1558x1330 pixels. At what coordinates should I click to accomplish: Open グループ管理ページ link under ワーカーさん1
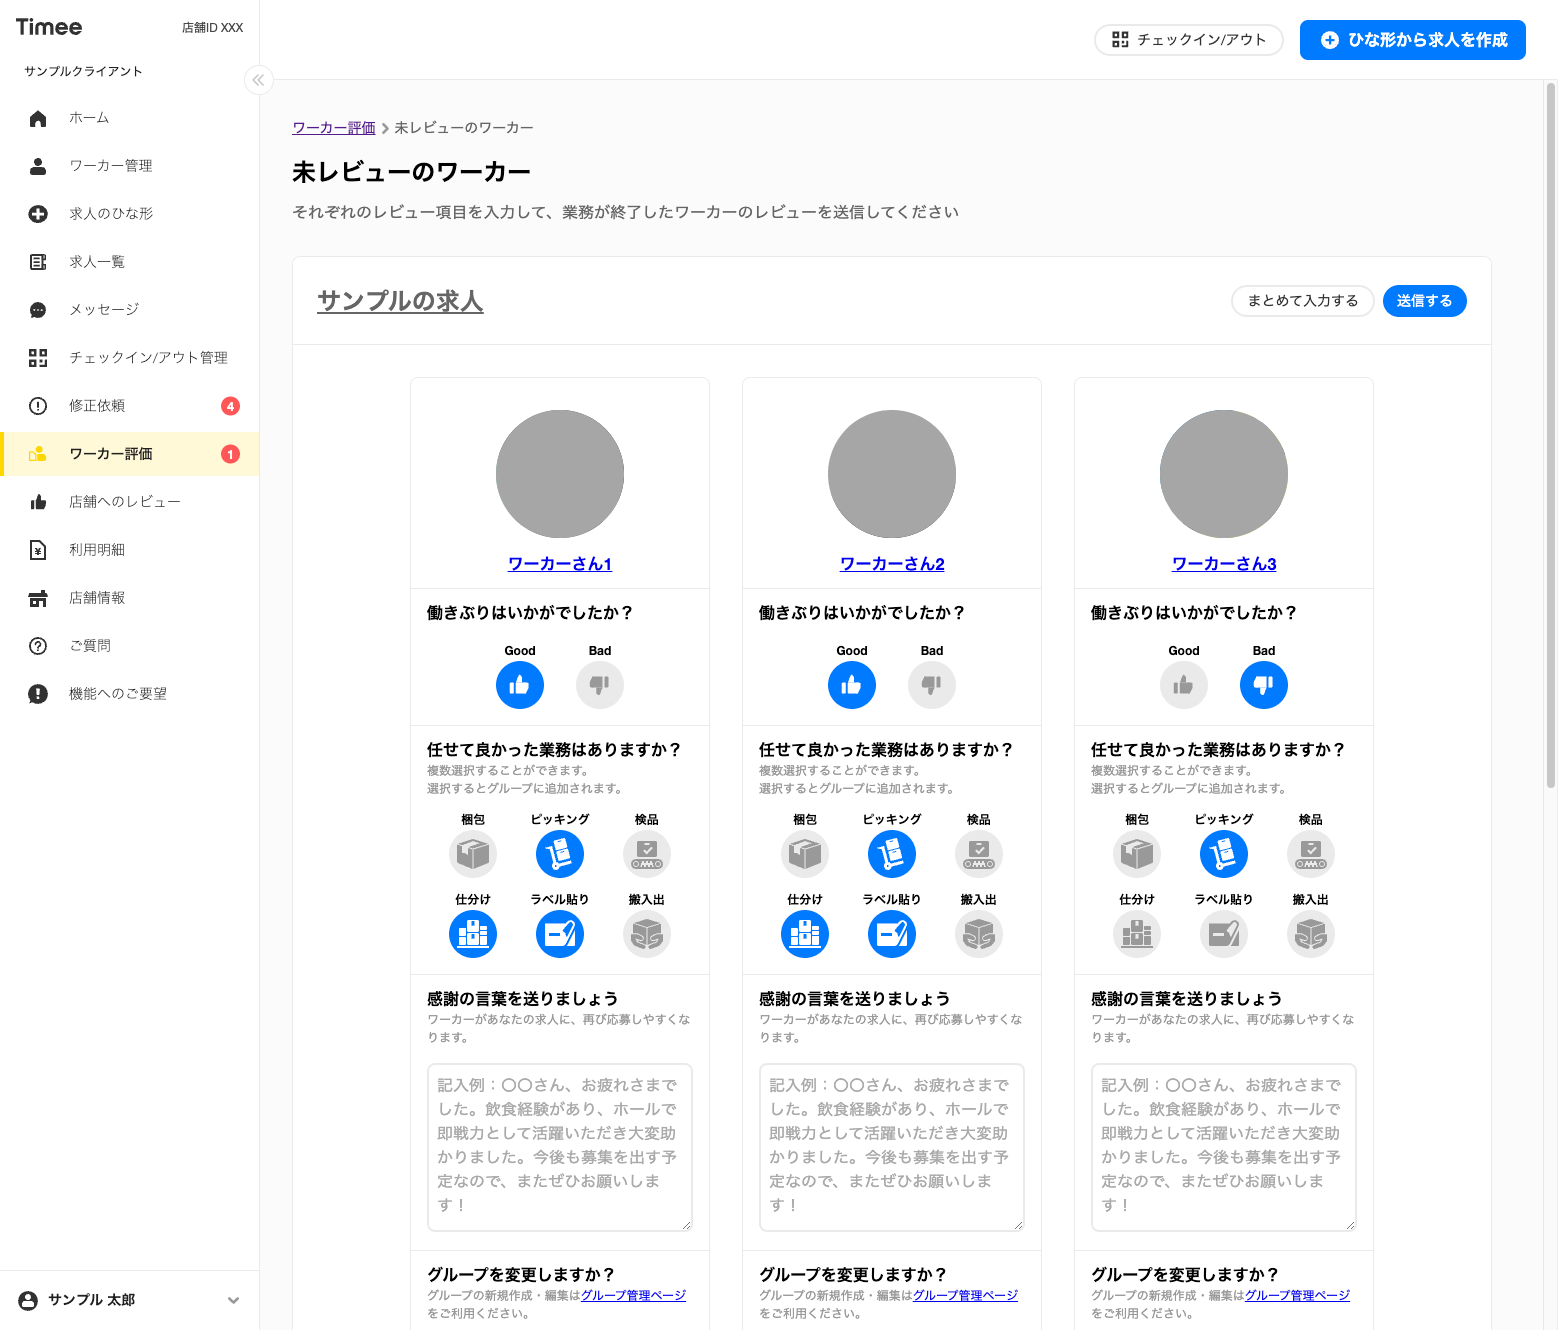[x=634, y=1295]
